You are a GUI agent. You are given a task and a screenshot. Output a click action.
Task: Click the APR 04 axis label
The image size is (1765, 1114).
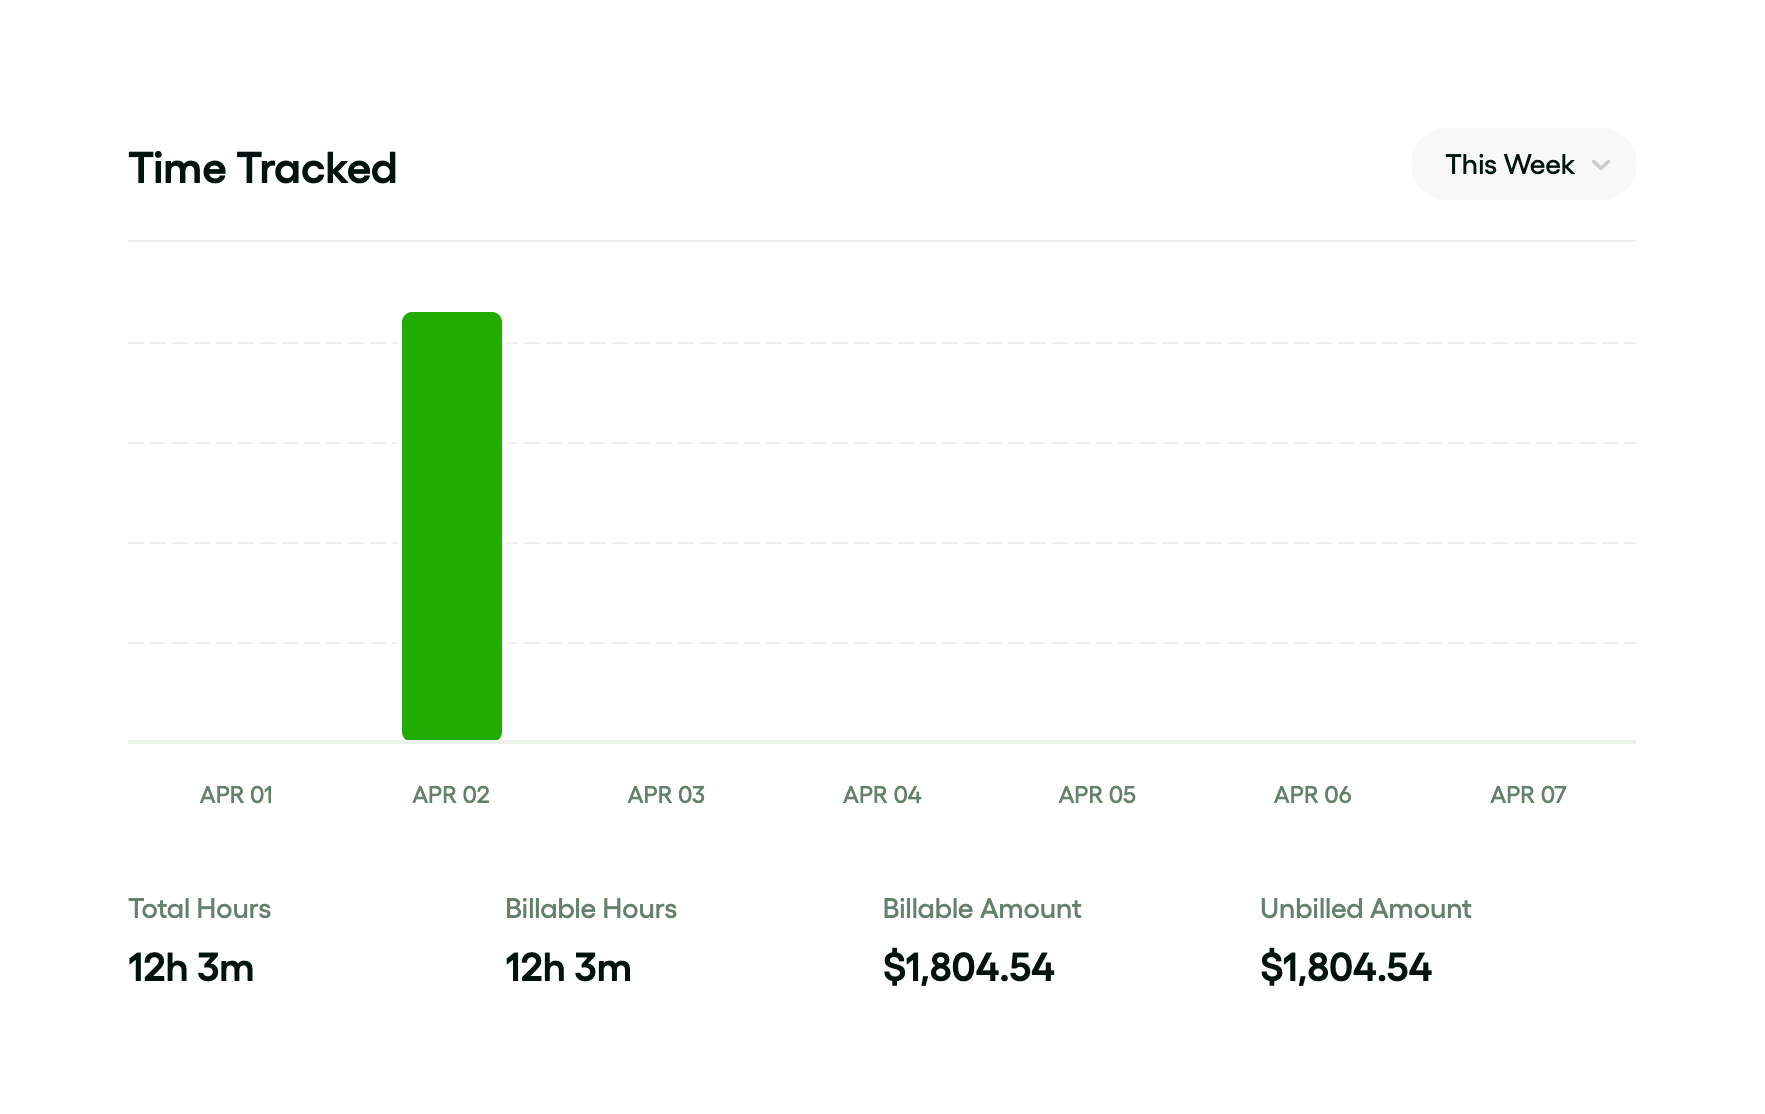pos(882,795)
